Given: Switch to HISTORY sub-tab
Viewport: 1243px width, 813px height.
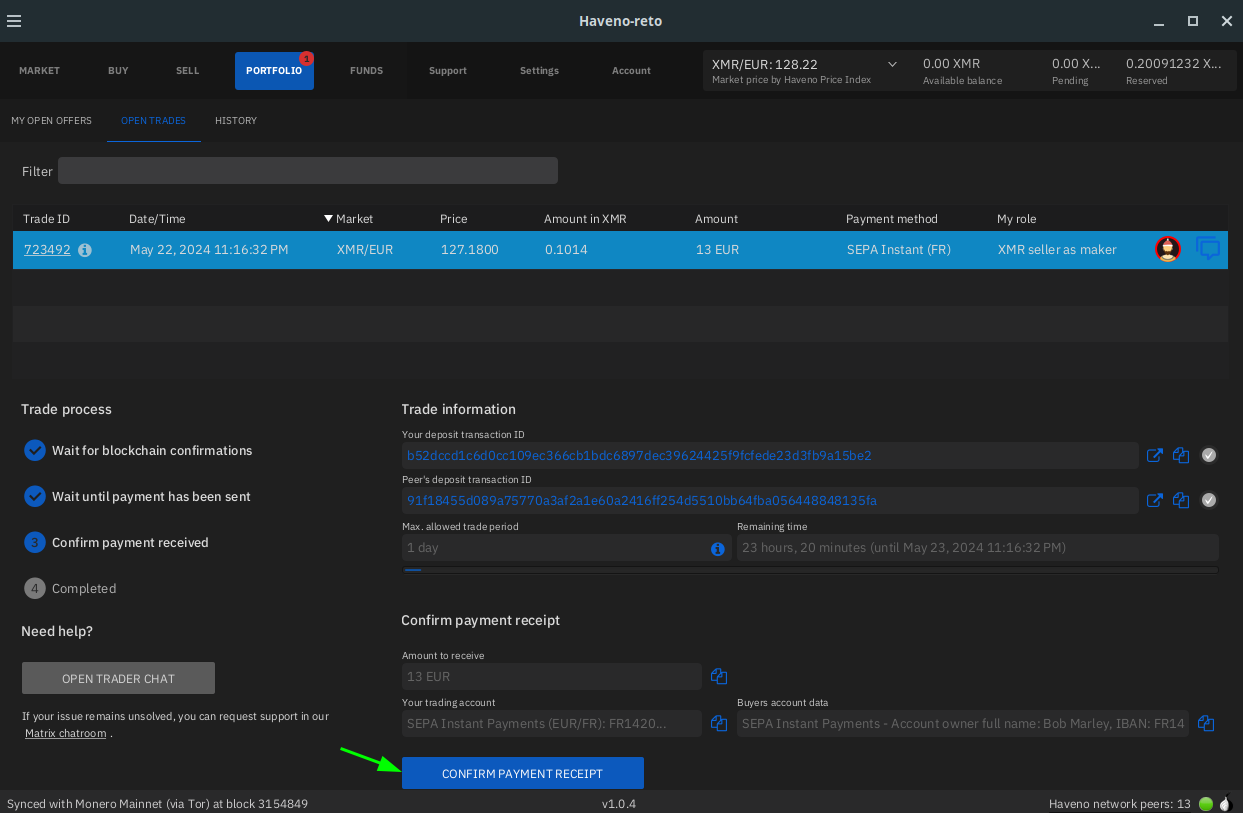Looking at the screenshot, I should [x=236, y=121].
